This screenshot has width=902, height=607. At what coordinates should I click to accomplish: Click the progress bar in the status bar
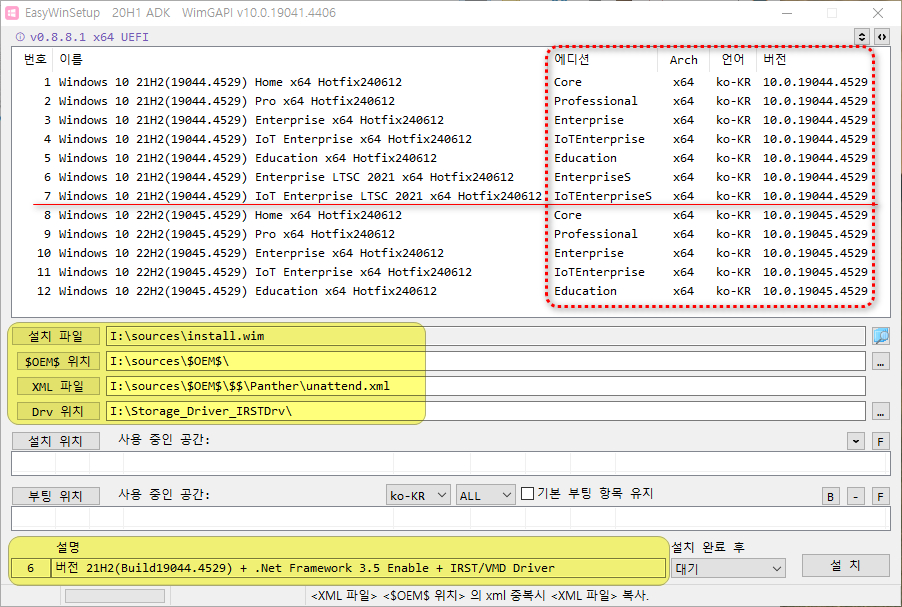click(114, 596)
